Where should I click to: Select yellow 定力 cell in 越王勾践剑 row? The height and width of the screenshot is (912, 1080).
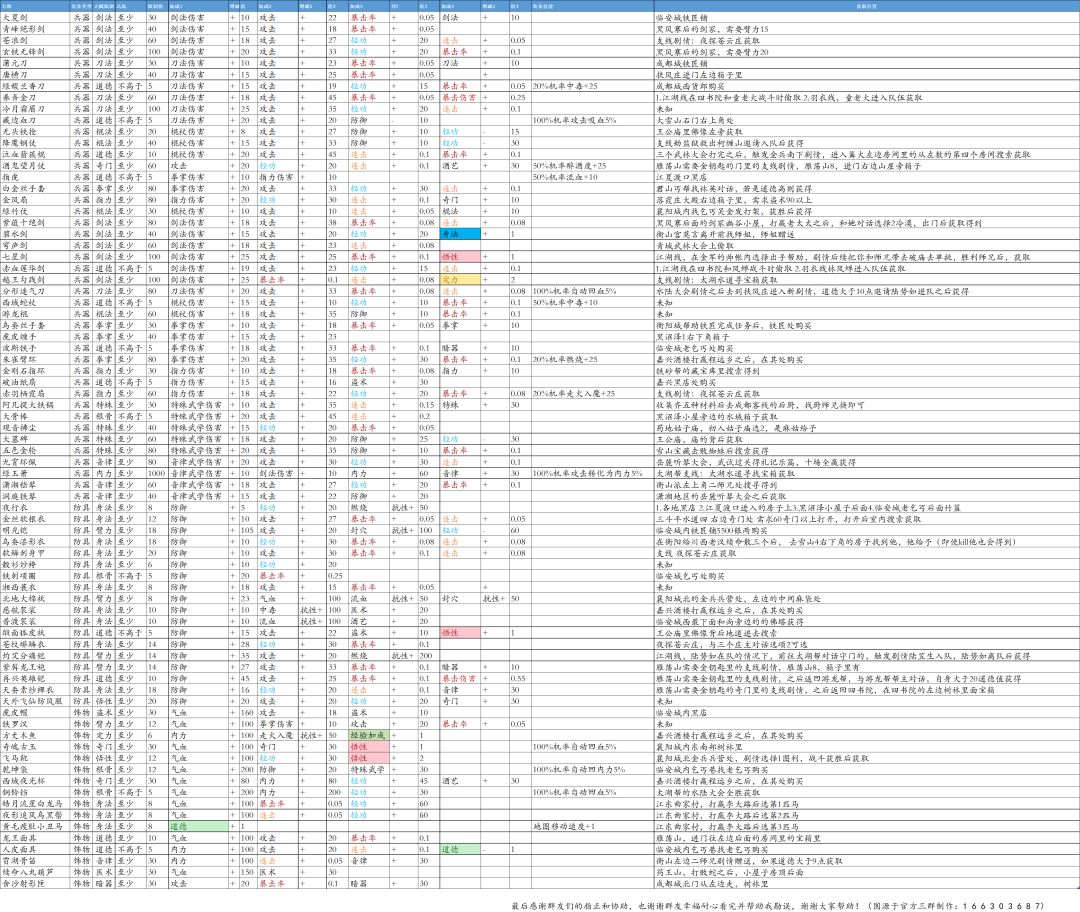460,280
